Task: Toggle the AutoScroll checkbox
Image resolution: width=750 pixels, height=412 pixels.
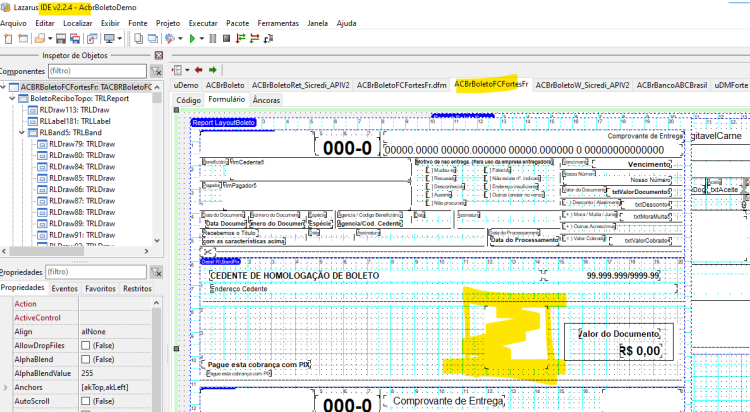Action: click(x=86, y=401)
